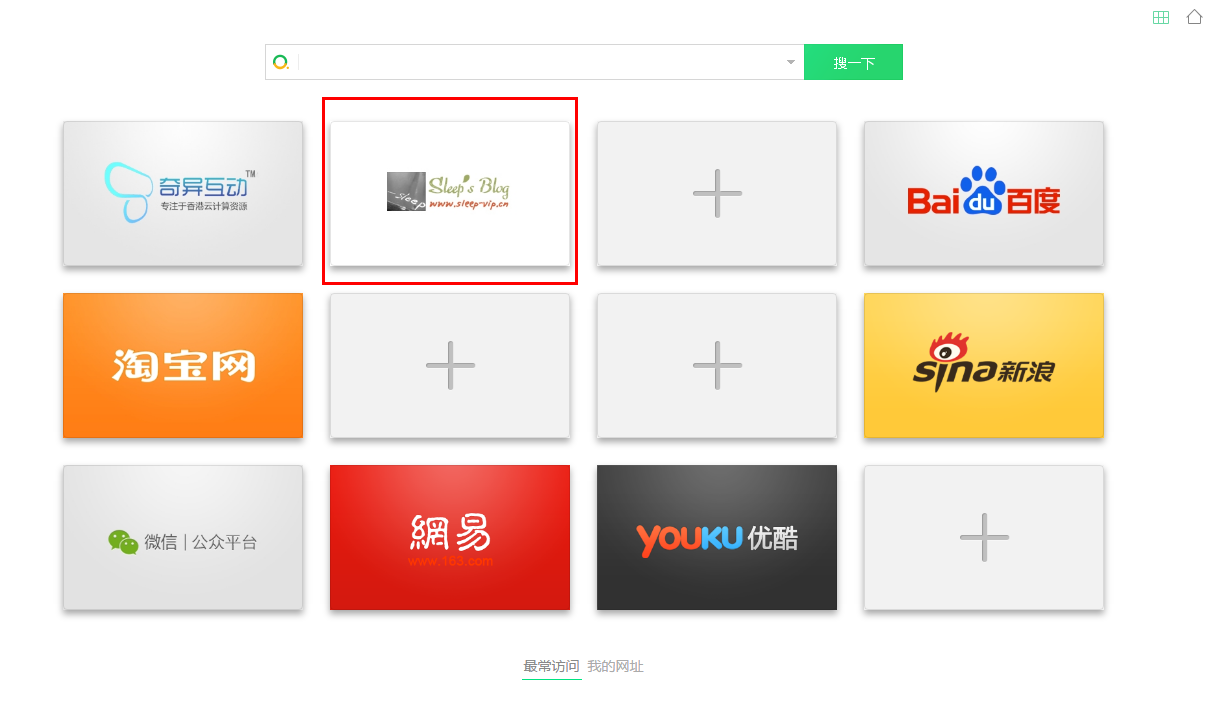
Task: Launch the 微信 公众平台 tile
Action: click(183, 537)
